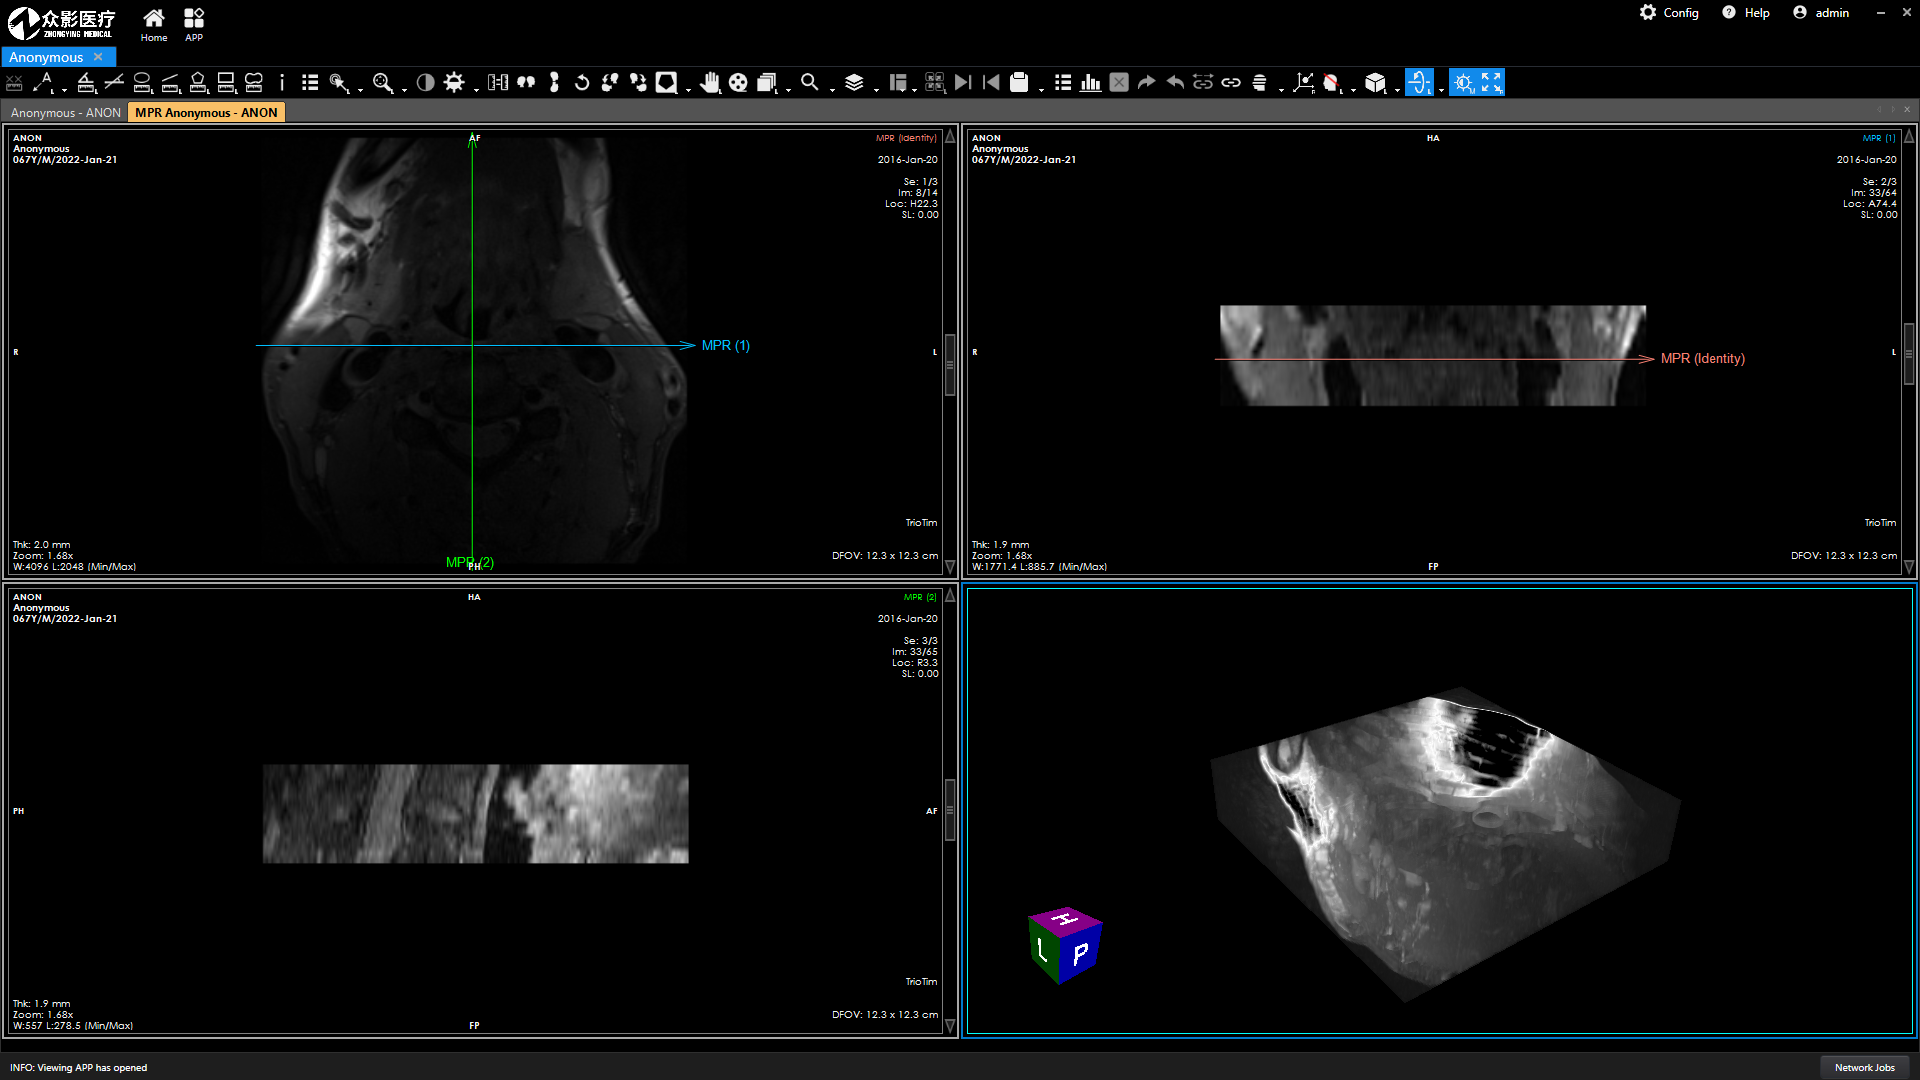Open the cine film reel tool

pyautogui.click(x=738, y=82)
